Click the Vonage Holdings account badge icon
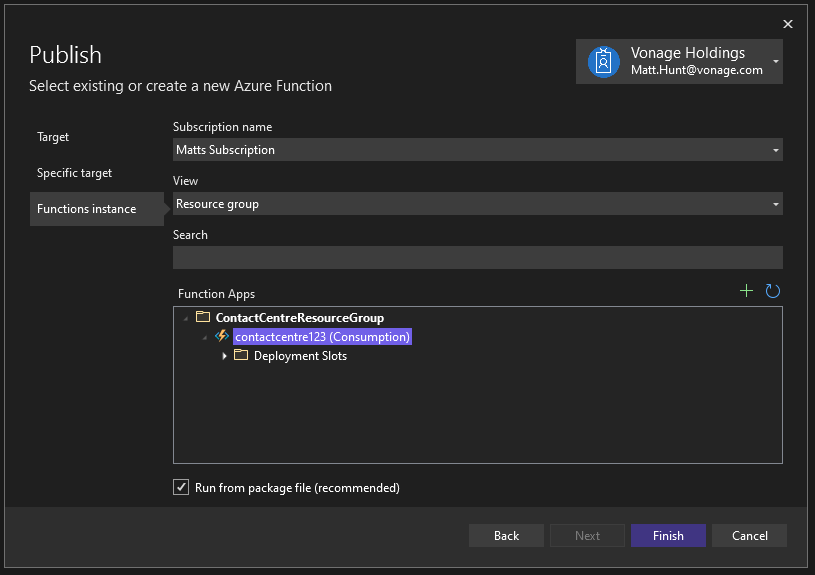The height and width of the screenshot is (575, 815). coord(603,62)
